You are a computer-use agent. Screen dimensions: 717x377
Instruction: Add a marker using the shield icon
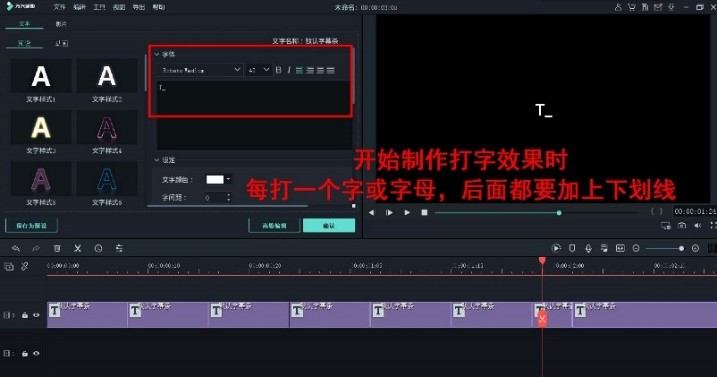[x=572, y=248]
